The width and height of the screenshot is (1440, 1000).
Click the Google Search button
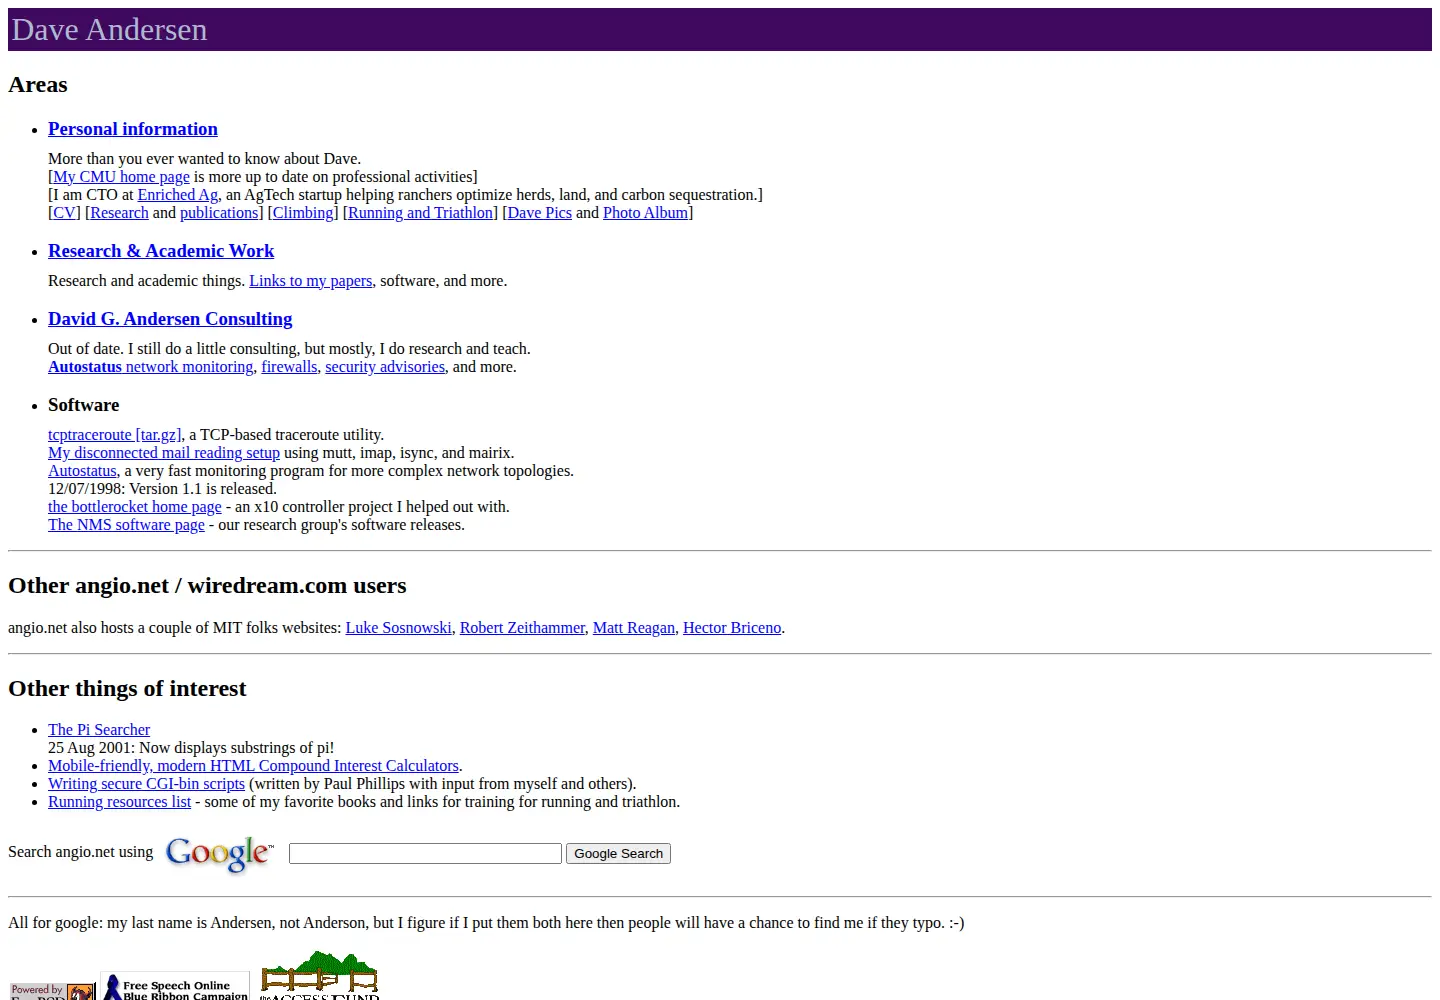[618, 853]
